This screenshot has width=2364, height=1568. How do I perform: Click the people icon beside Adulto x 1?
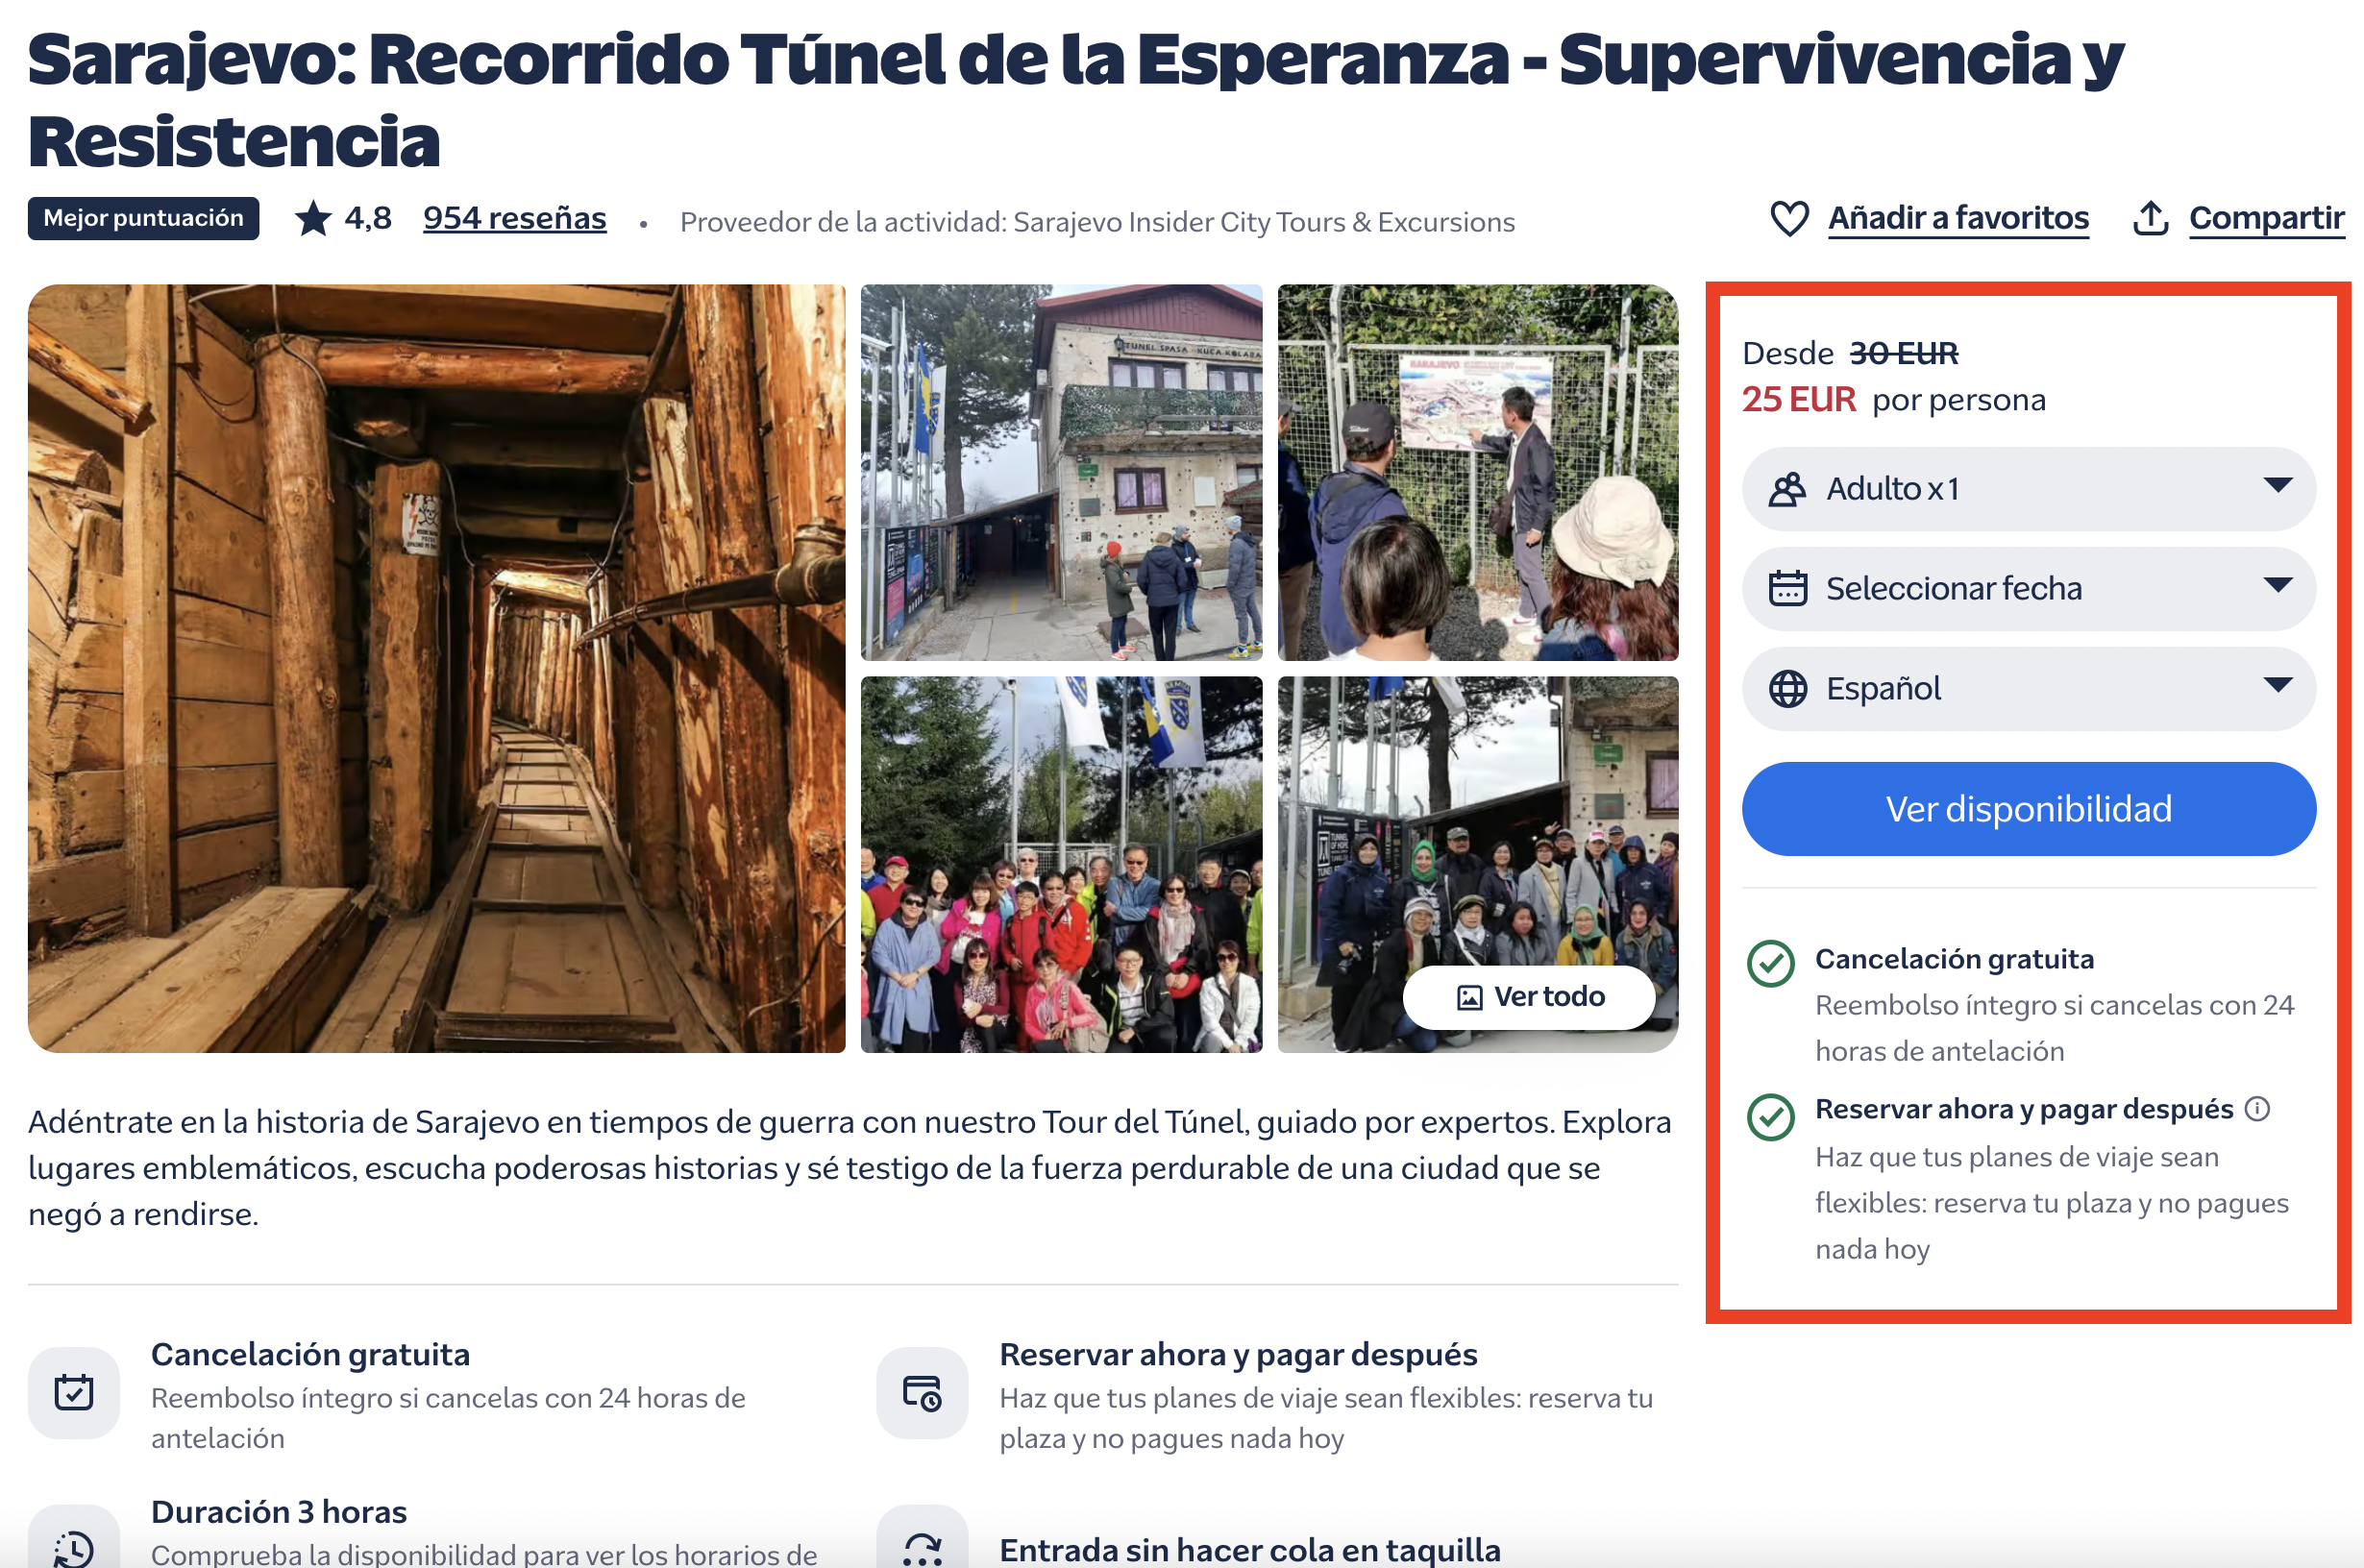tap(1788, 489)
